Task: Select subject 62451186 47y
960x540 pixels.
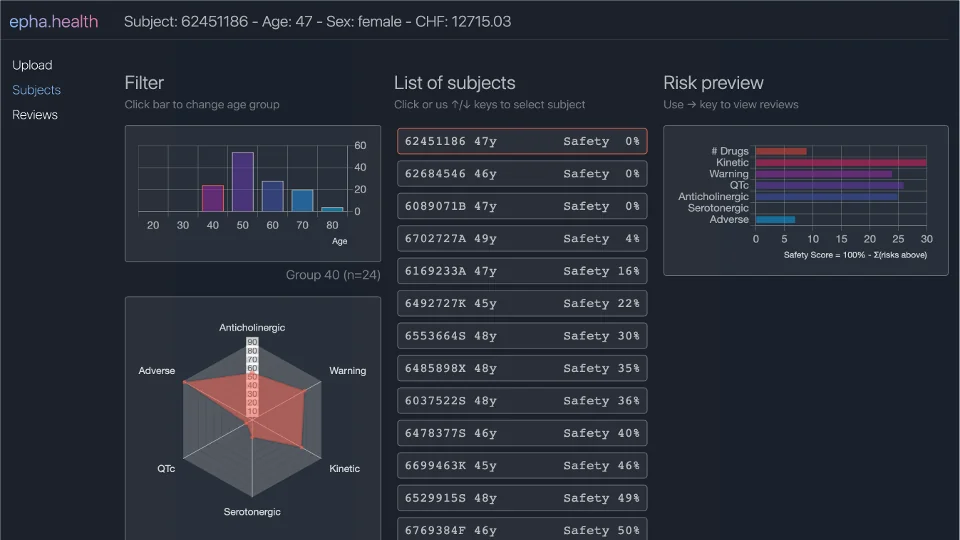Action: click(522, 141)
